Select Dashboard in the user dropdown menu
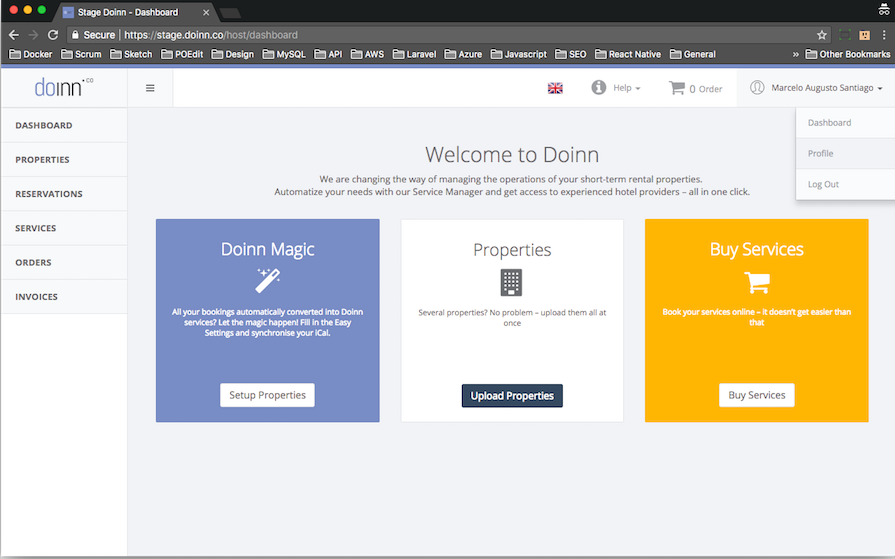Image resolution: width=895 pixels, height=559 pixels. click(845, 123)
